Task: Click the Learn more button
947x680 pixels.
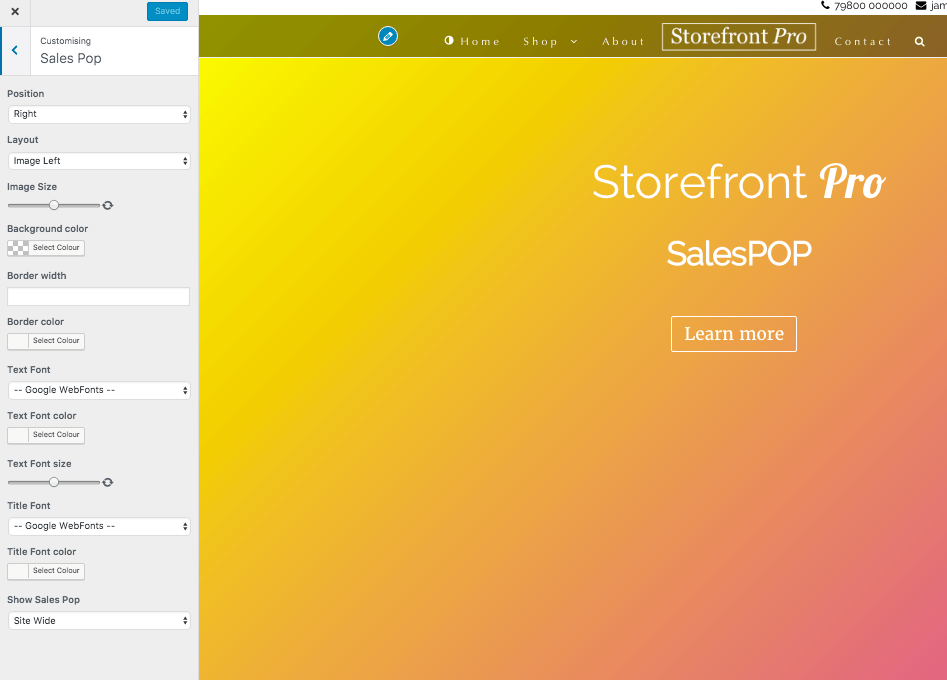Action: click(734, 334)
